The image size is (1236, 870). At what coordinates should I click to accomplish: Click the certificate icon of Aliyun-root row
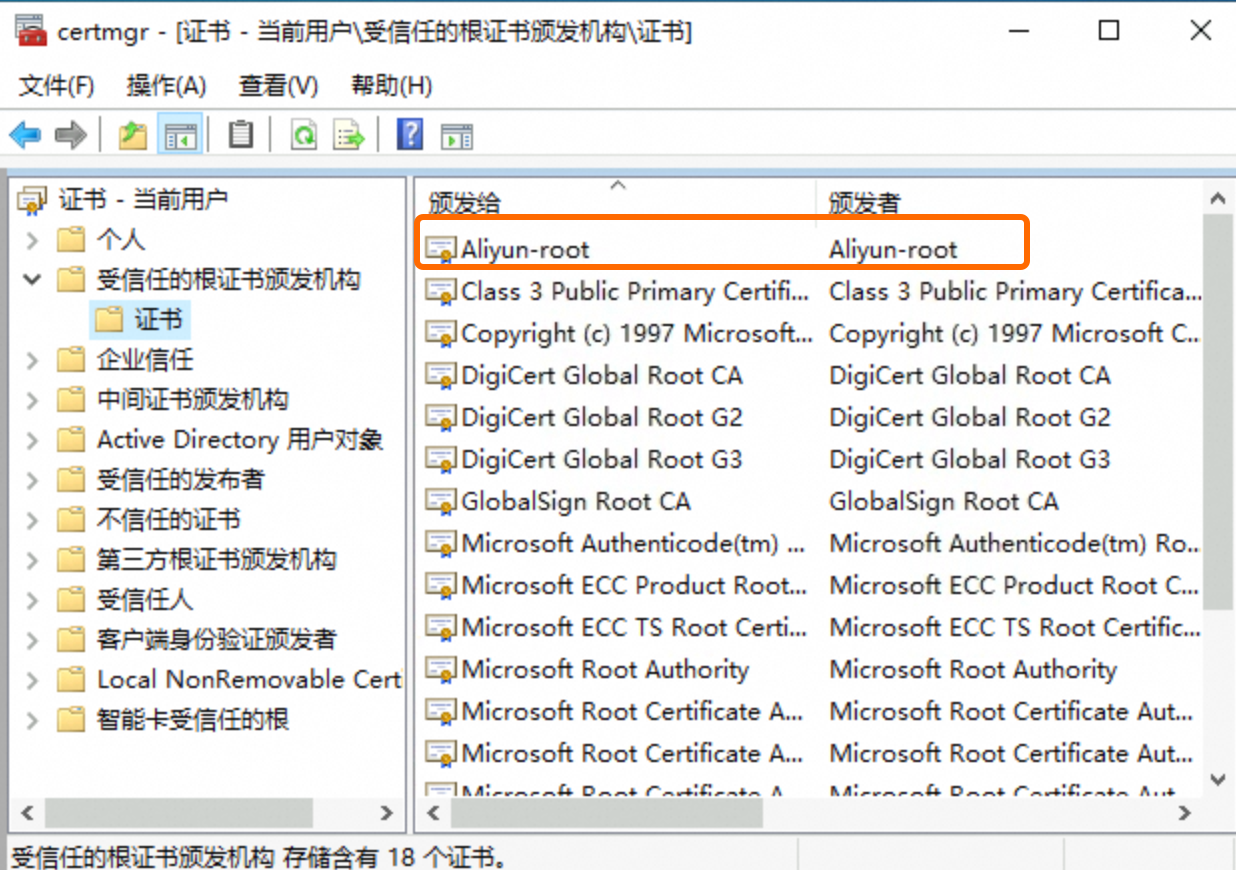[441, 250]
